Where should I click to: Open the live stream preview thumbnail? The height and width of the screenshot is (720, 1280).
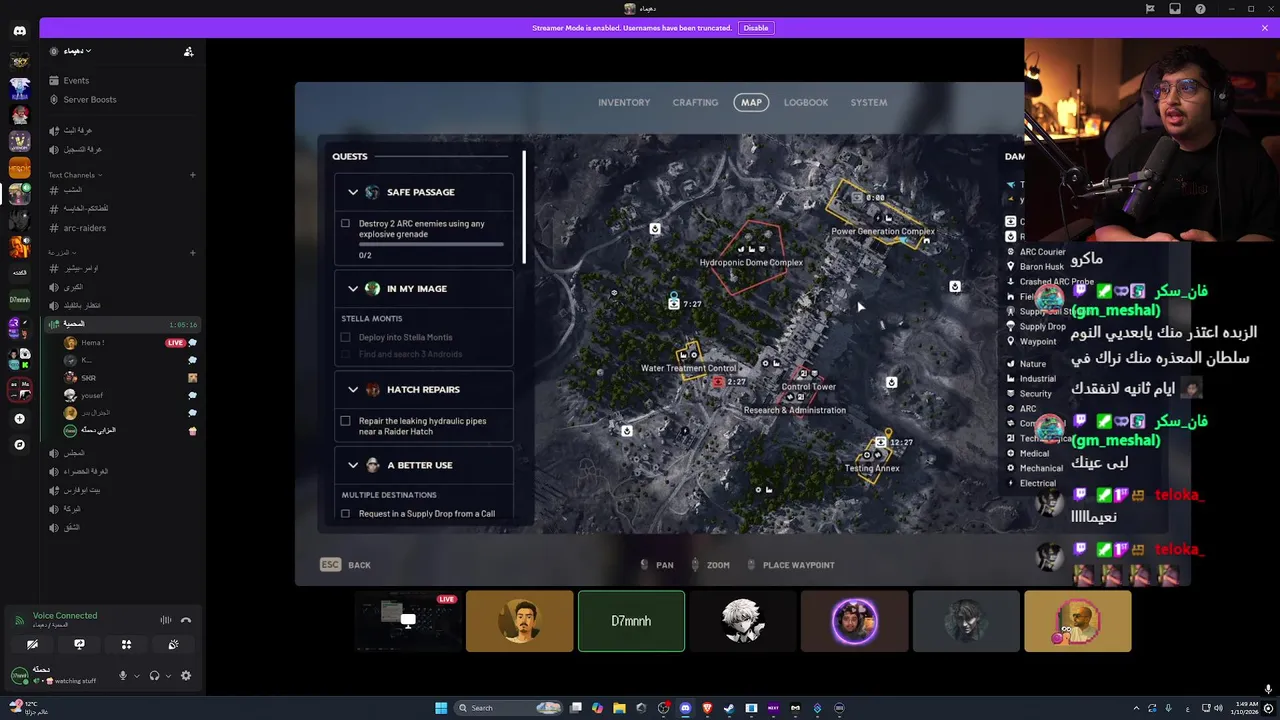(409, 621)
